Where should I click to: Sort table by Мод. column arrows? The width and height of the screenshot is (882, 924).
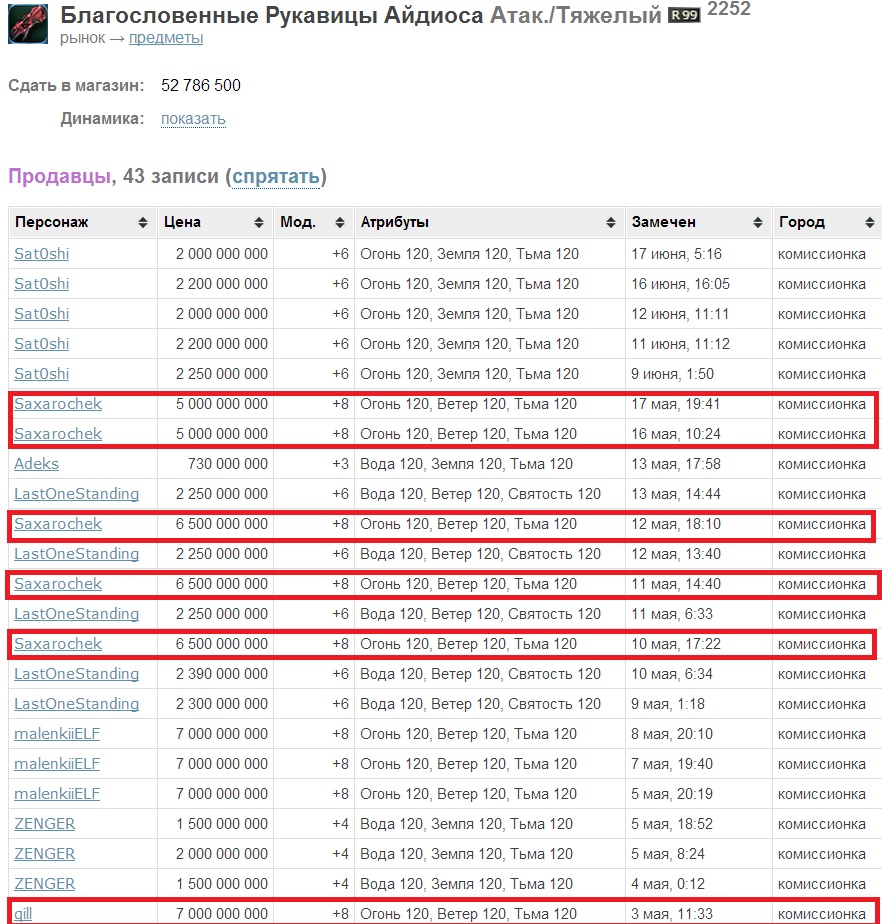tap(339, 222)
